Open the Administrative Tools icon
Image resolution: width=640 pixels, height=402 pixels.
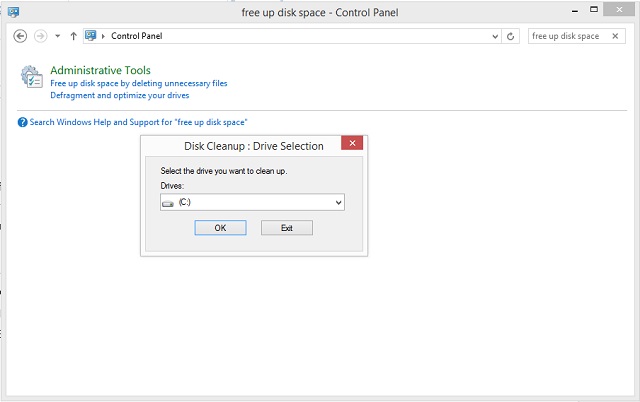pyautogui.click(x=32, y=76)
